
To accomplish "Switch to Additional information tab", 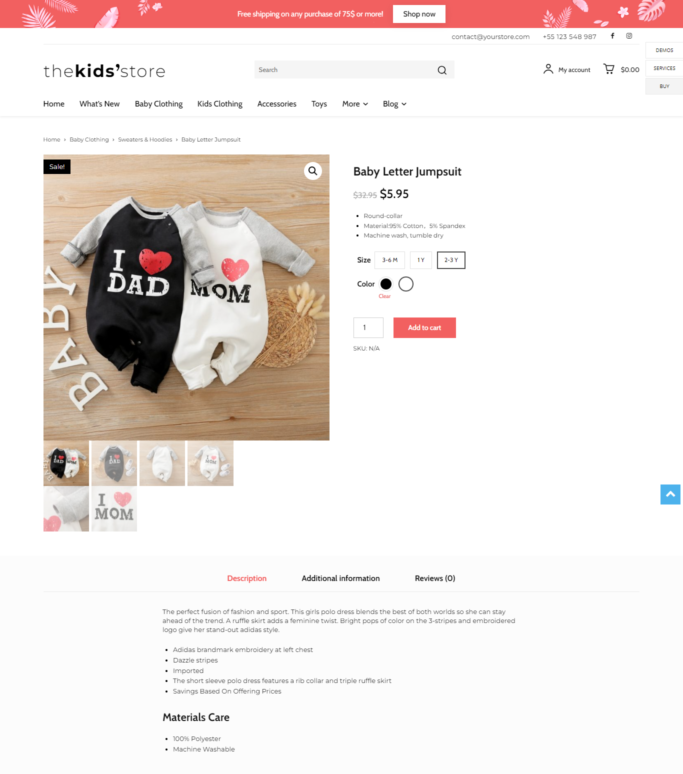I will (x=341, y=578).
